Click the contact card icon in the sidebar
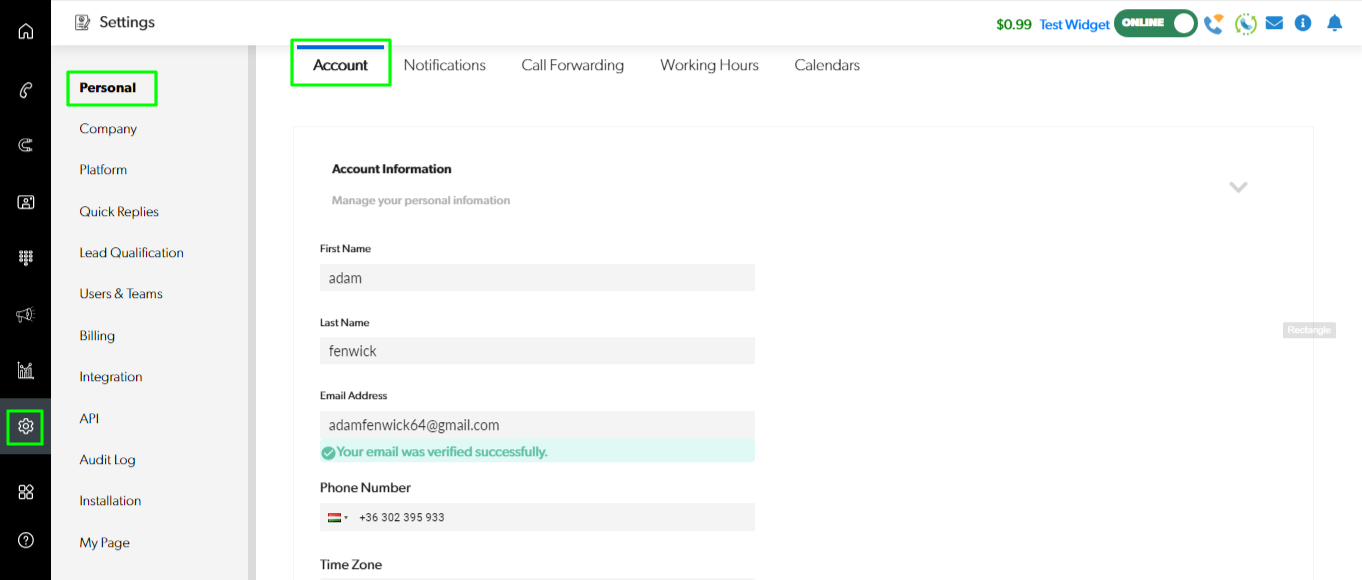Viewport: 1362px width, 580px height. (25, 202)
